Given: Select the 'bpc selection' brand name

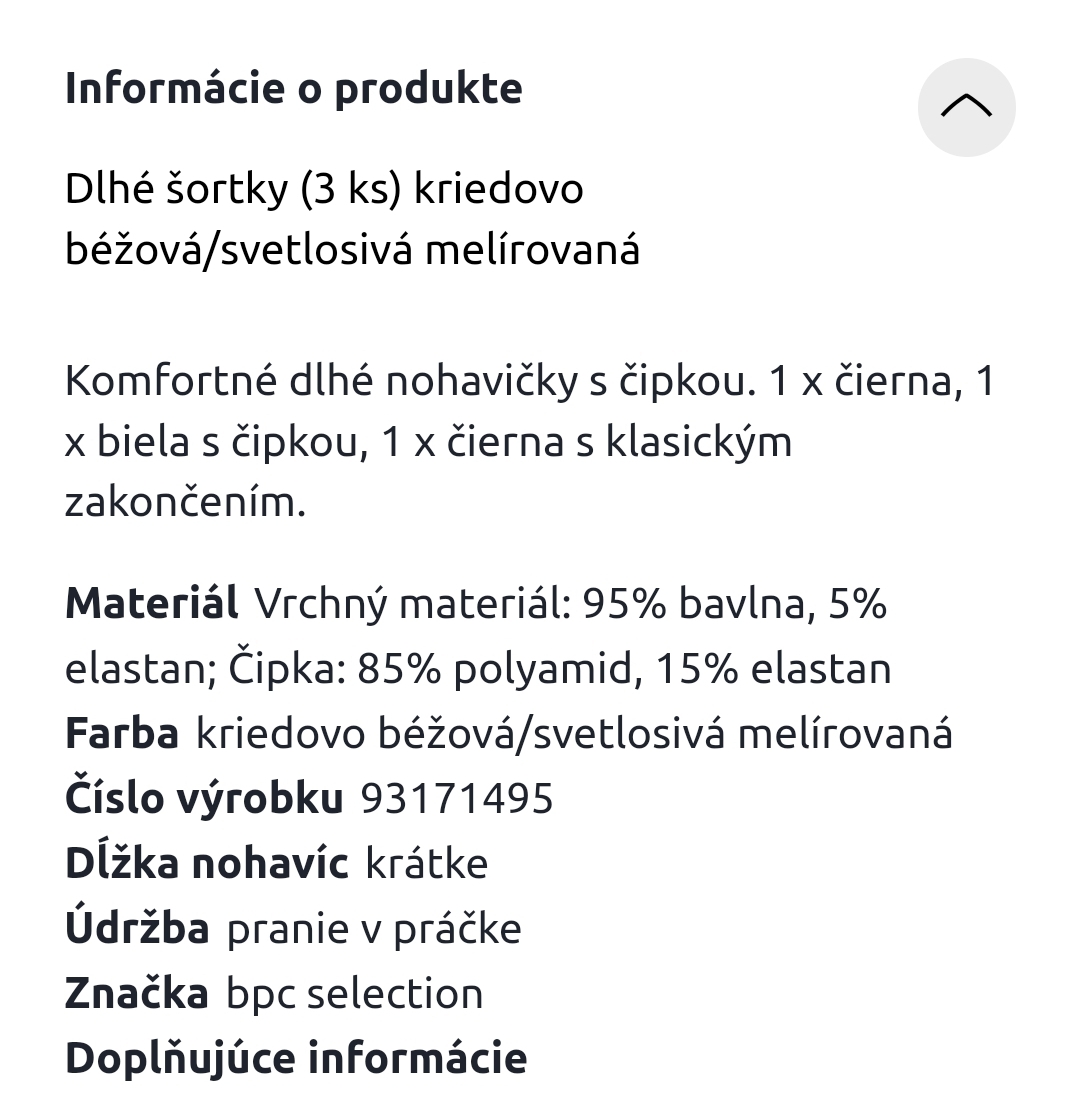Looking at the screenshot, I should coord(354,994).
